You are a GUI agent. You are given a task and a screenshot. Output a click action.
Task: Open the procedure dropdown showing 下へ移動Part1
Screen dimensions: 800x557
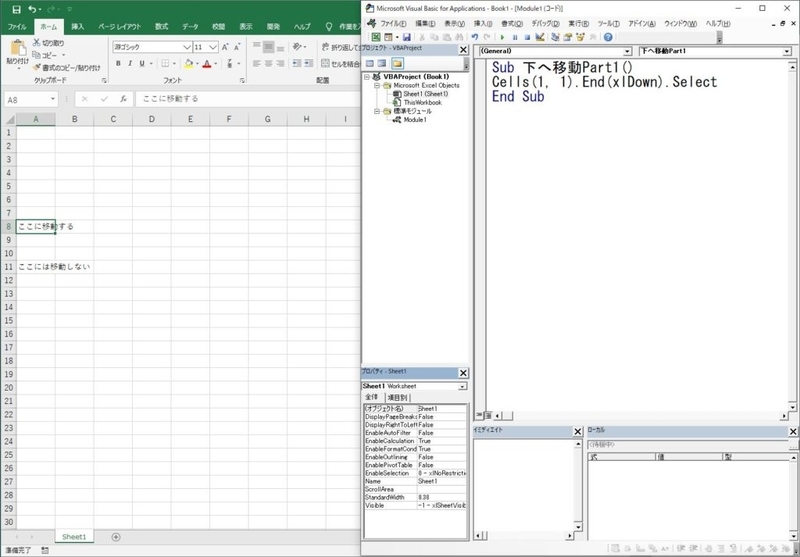click(x=787, y=51)
